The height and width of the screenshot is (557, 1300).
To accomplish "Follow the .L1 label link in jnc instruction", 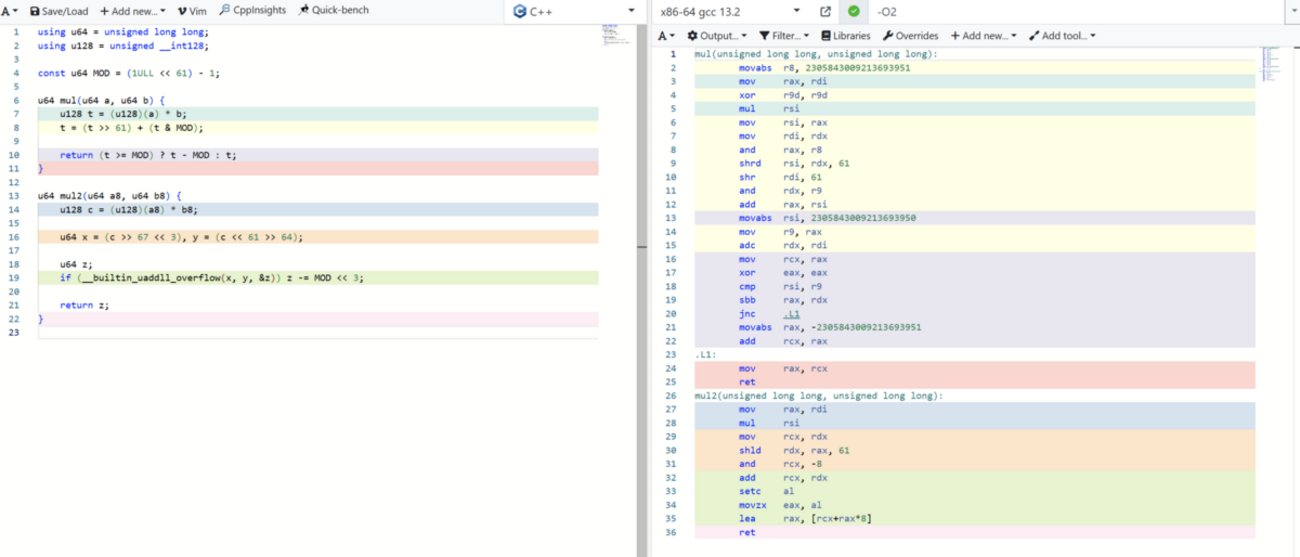I will pyautogui.click(x=791, y=314).
